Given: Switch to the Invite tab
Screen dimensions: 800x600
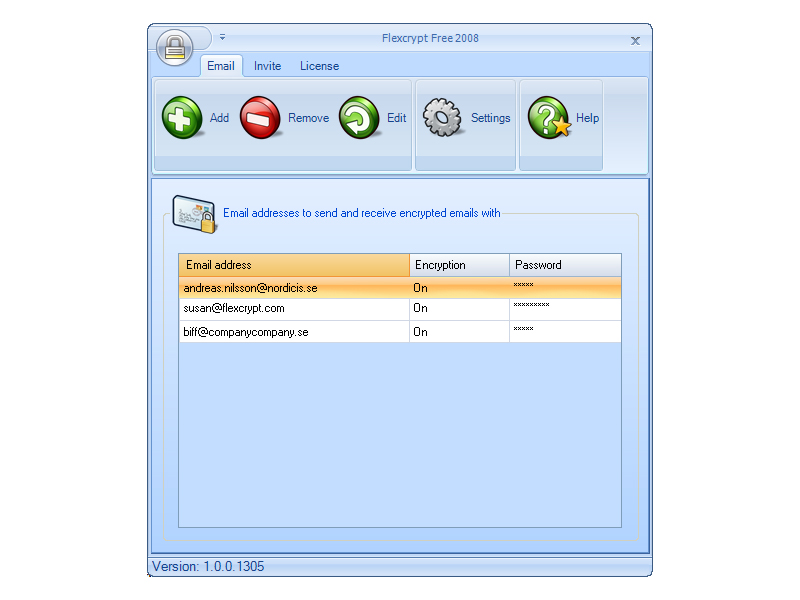Looking at the screenshot, I should click(x=267, y=66).
